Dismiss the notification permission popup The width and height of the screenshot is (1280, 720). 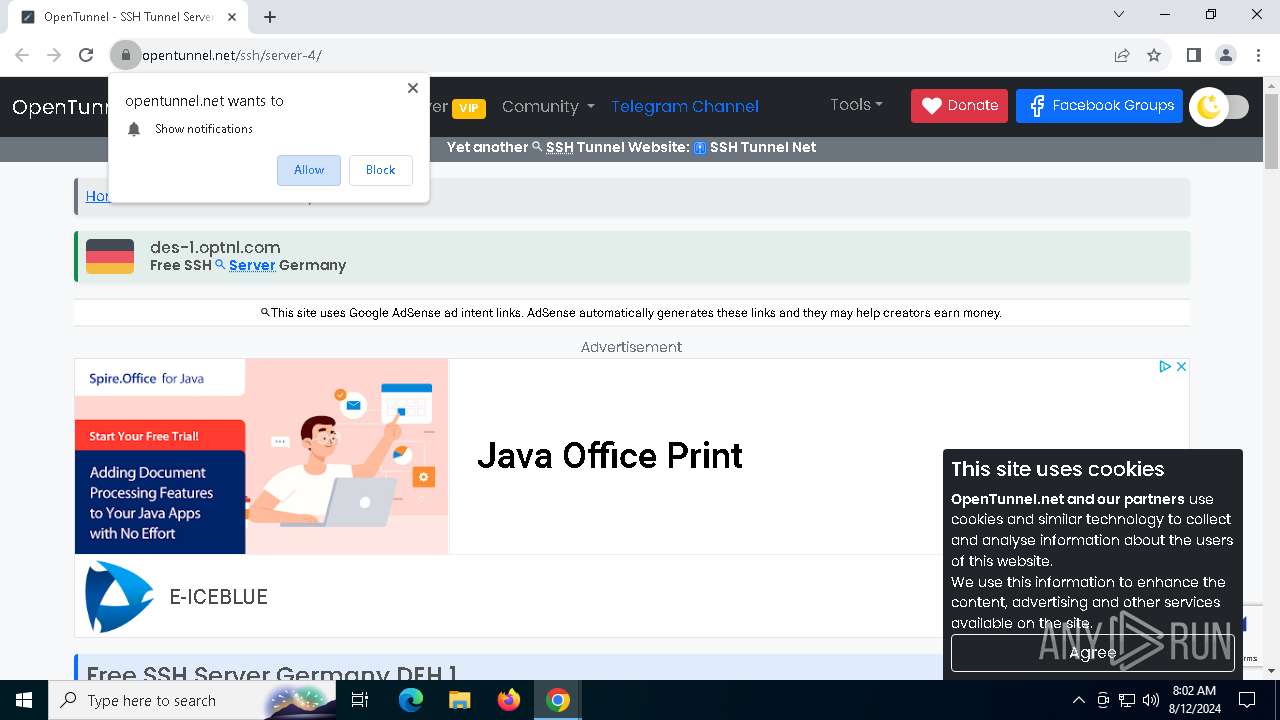(x=412, y=88)
